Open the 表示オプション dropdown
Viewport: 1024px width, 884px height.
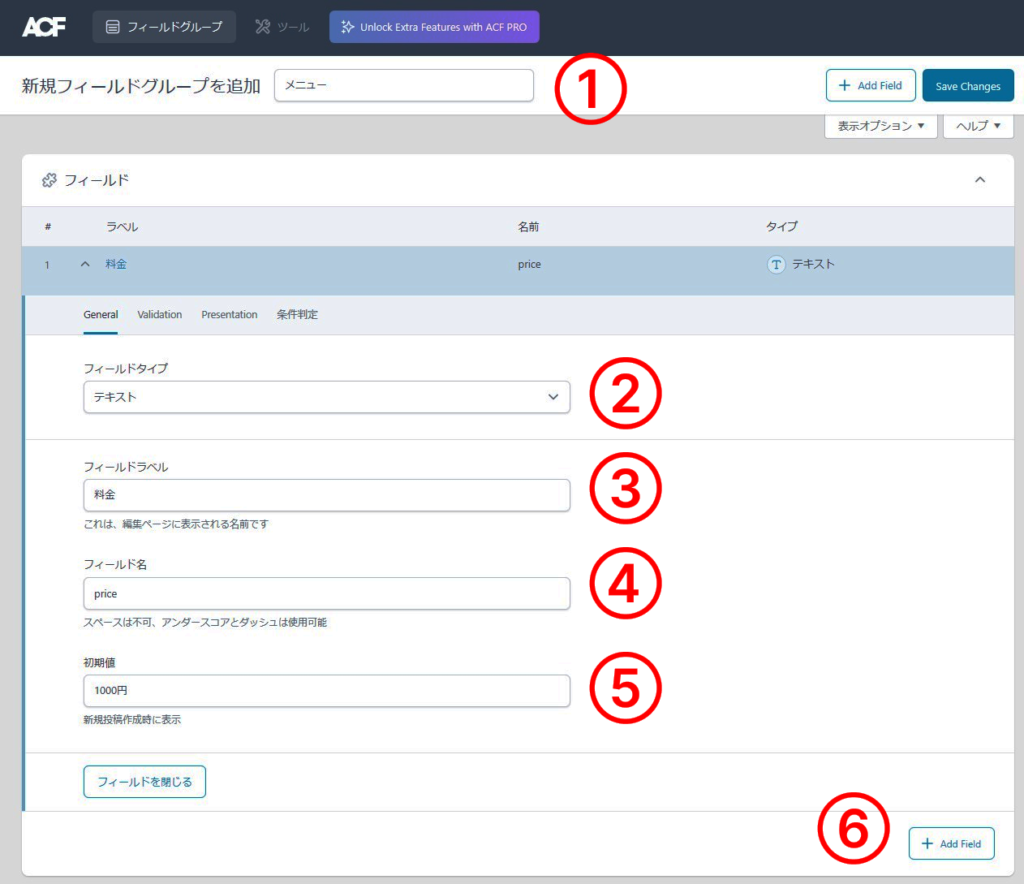(x=878, y=126)
